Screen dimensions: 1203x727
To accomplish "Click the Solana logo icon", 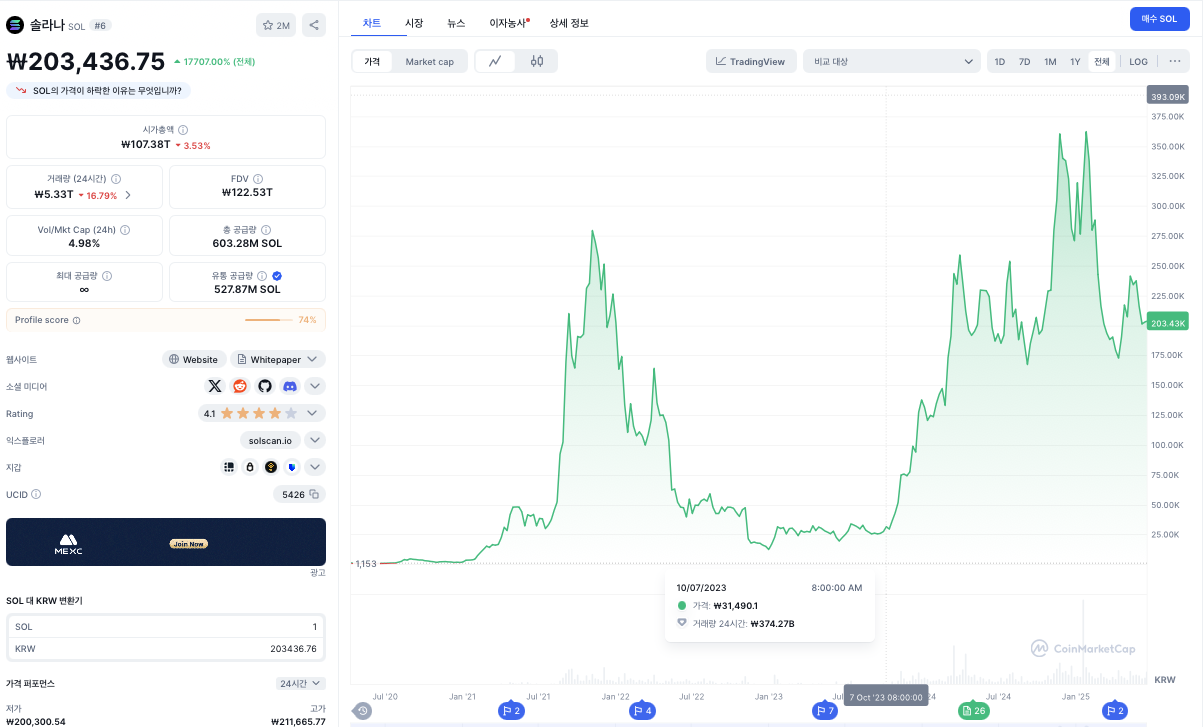I will tap(16, 25).
